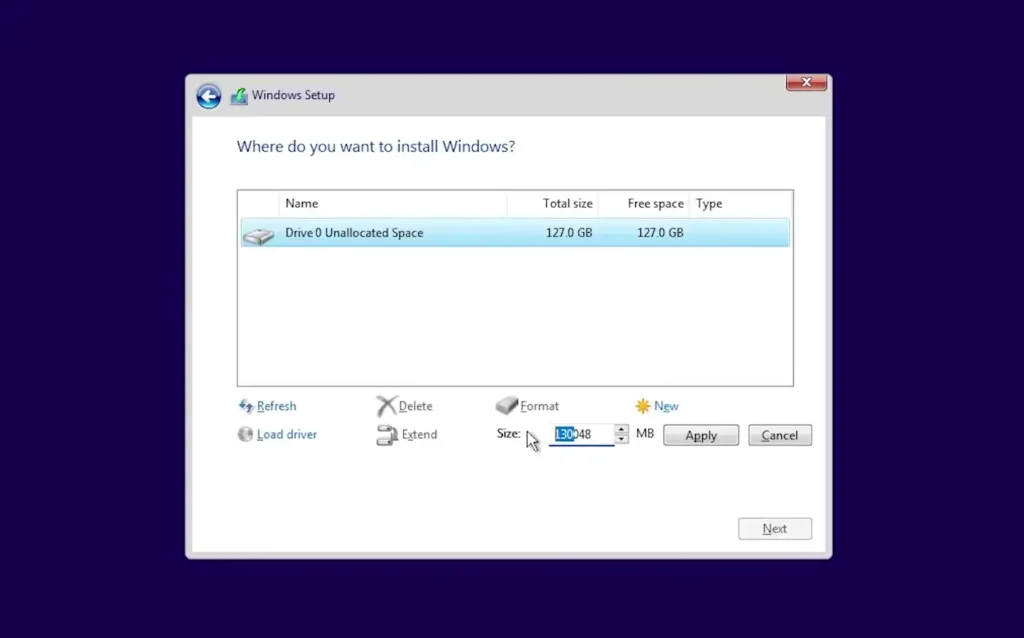The width and height of the screenshot is (1024, 638).
Task: Click the back navigation arrow
Action: pyautogui.click(x=208, y=96)
